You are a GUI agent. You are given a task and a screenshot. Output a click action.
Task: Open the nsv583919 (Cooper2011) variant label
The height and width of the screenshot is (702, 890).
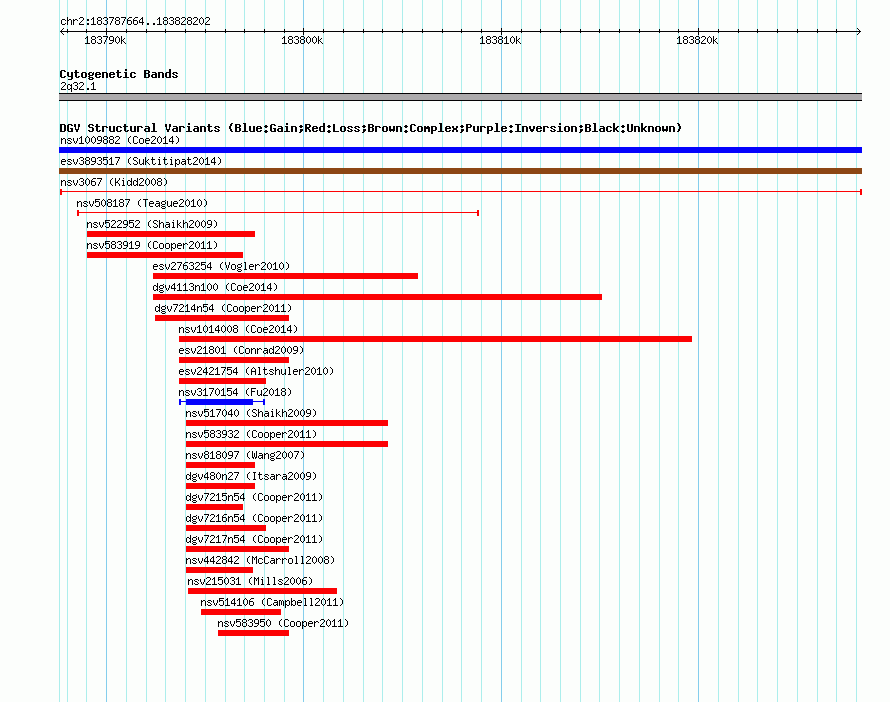click(x=152, y=245)
